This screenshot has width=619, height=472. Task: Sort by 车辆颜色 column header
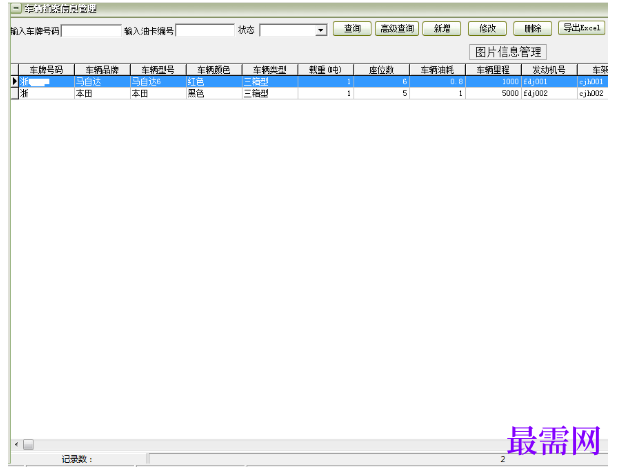tap(214, 70)
